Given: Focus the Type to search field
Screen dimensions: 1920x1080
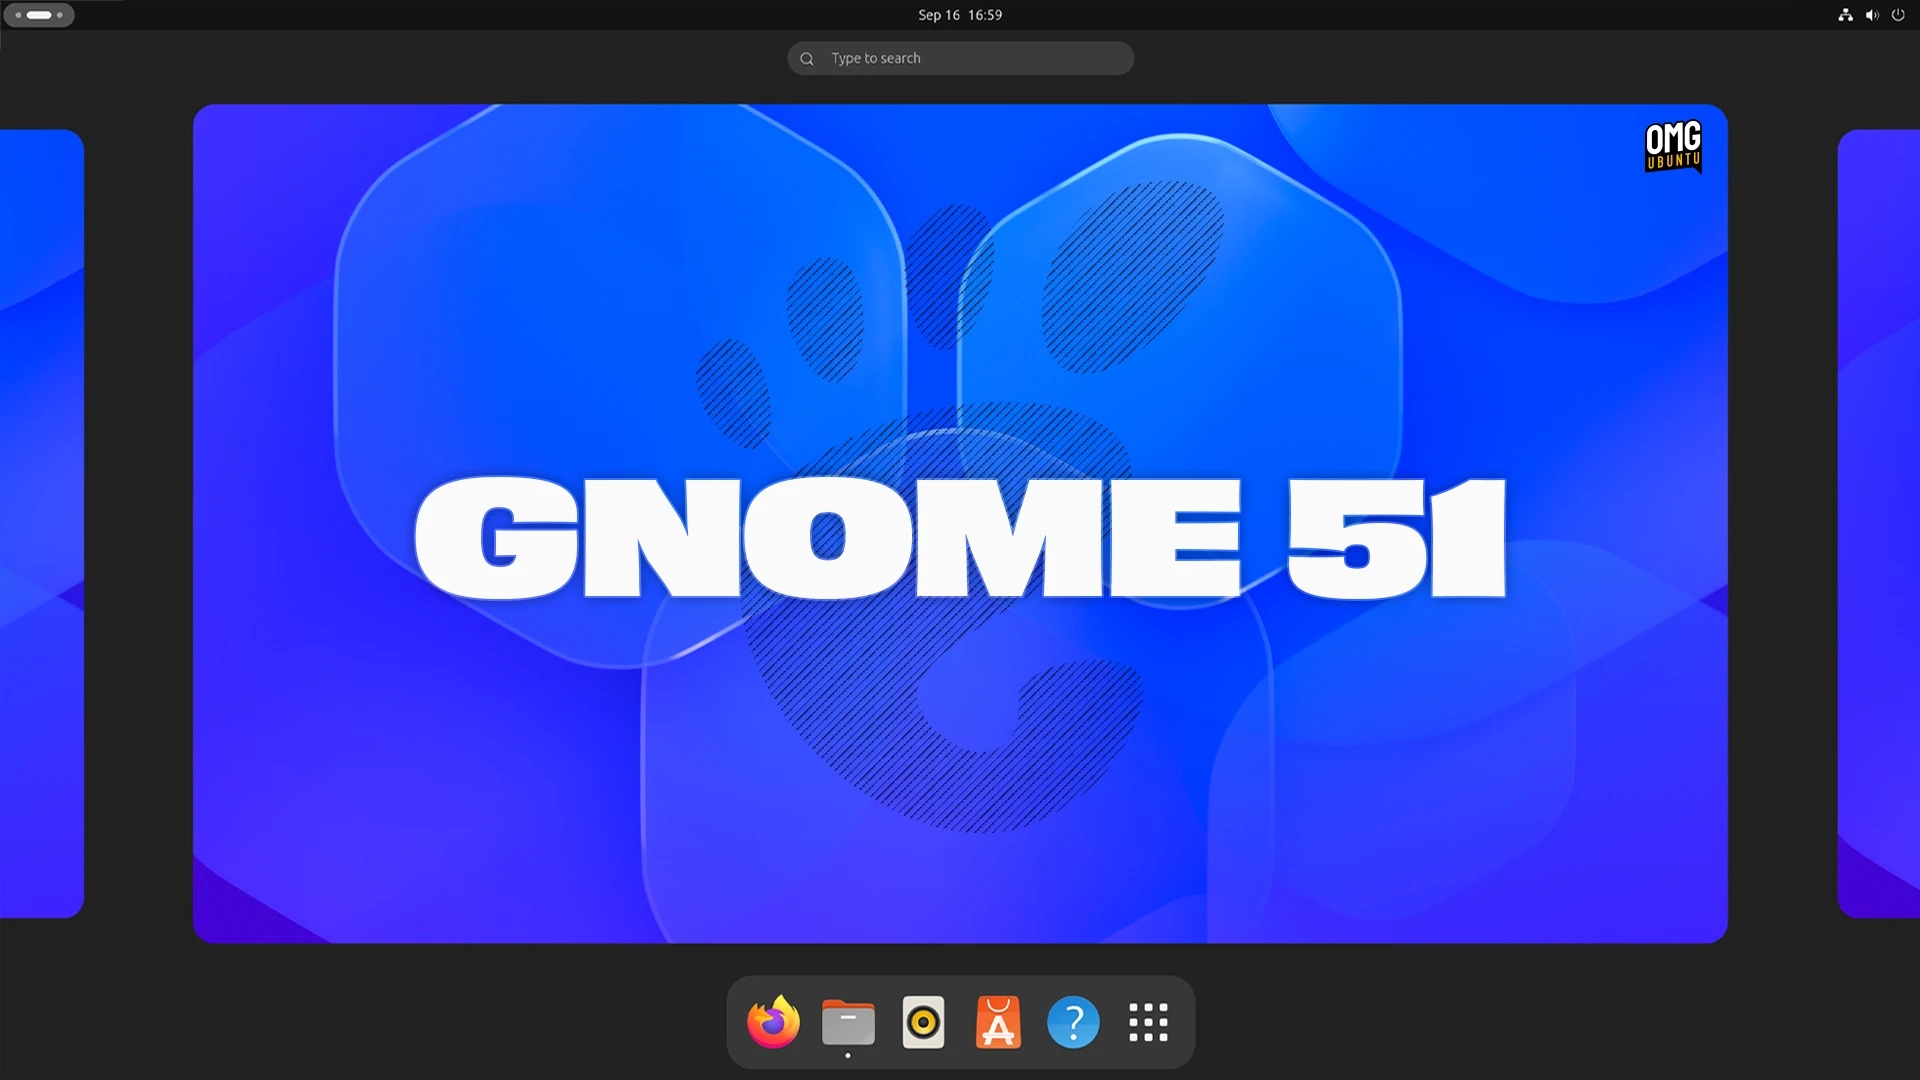Looking at the screenshot, I should (960, 58).
